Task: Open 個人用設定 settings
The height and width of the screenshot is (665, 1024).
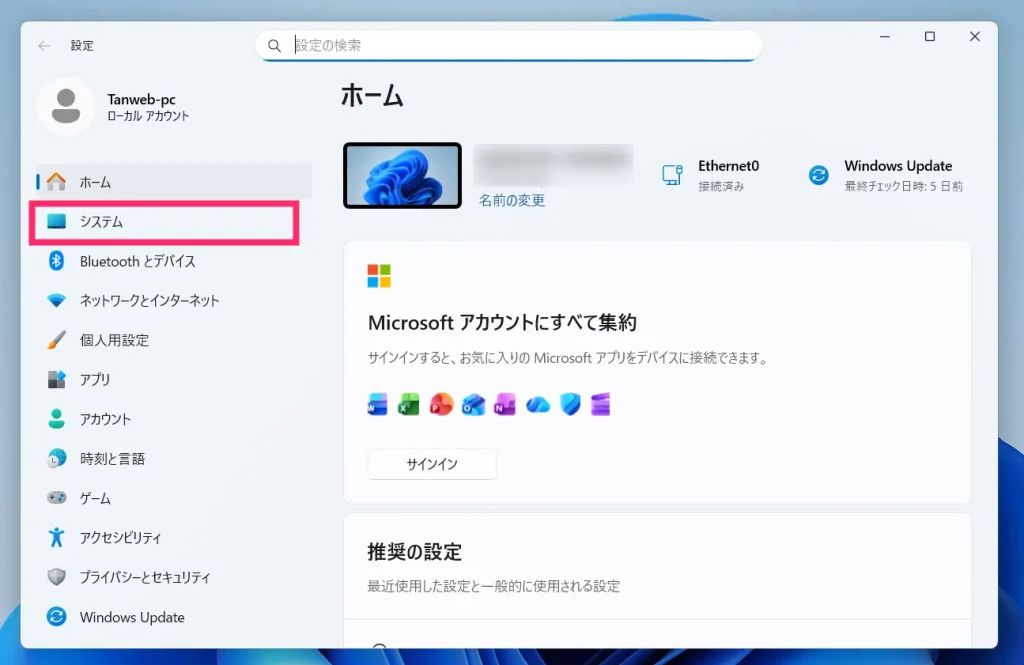Action: (174, 340)
